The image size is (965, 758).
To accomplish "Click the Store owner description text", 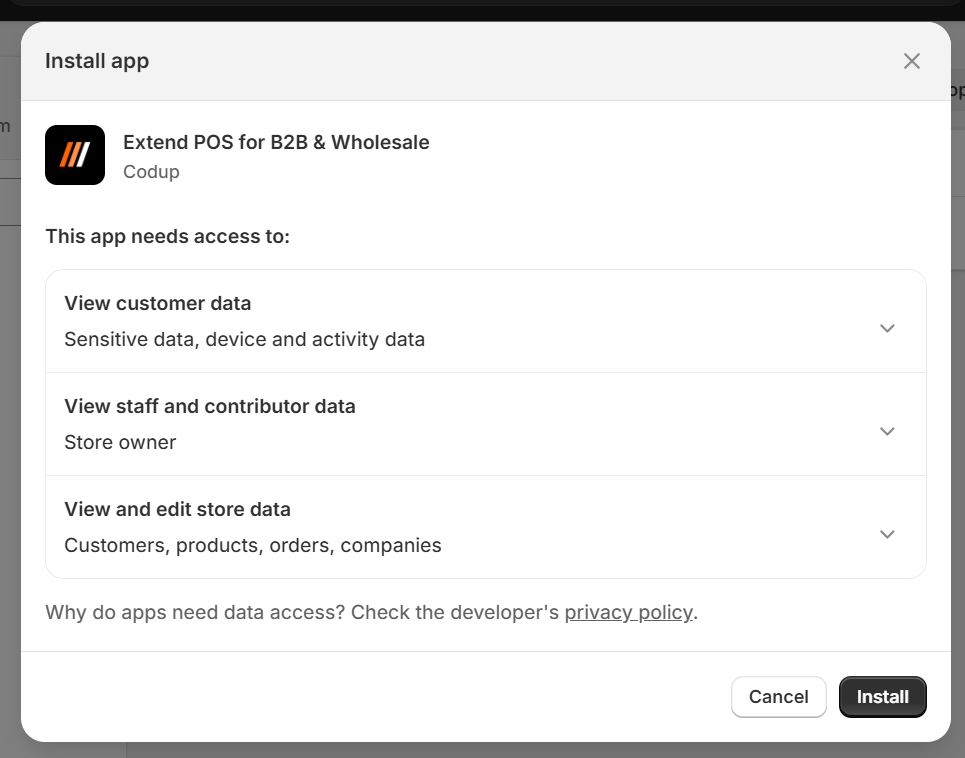I will pos(120,442).
